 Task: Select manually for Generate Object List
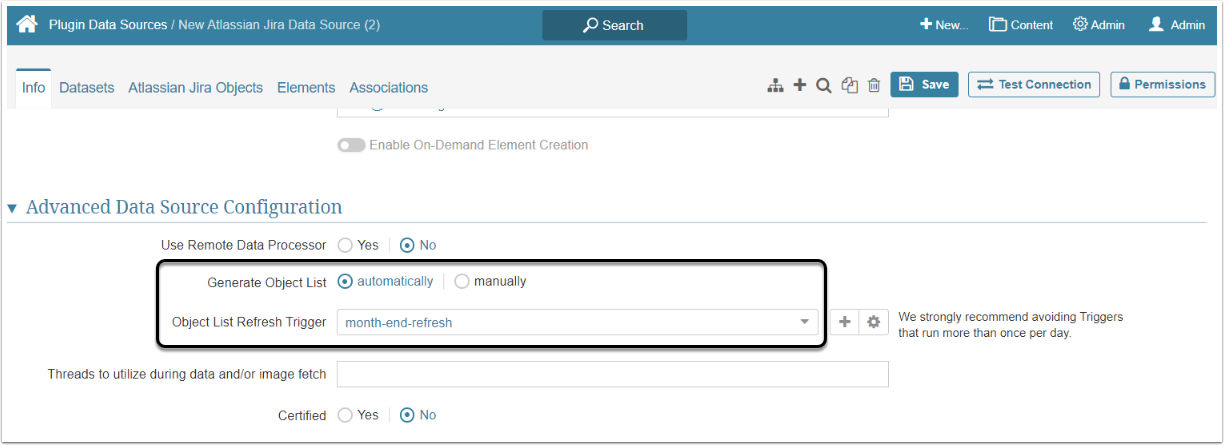[x=461, y=282]
